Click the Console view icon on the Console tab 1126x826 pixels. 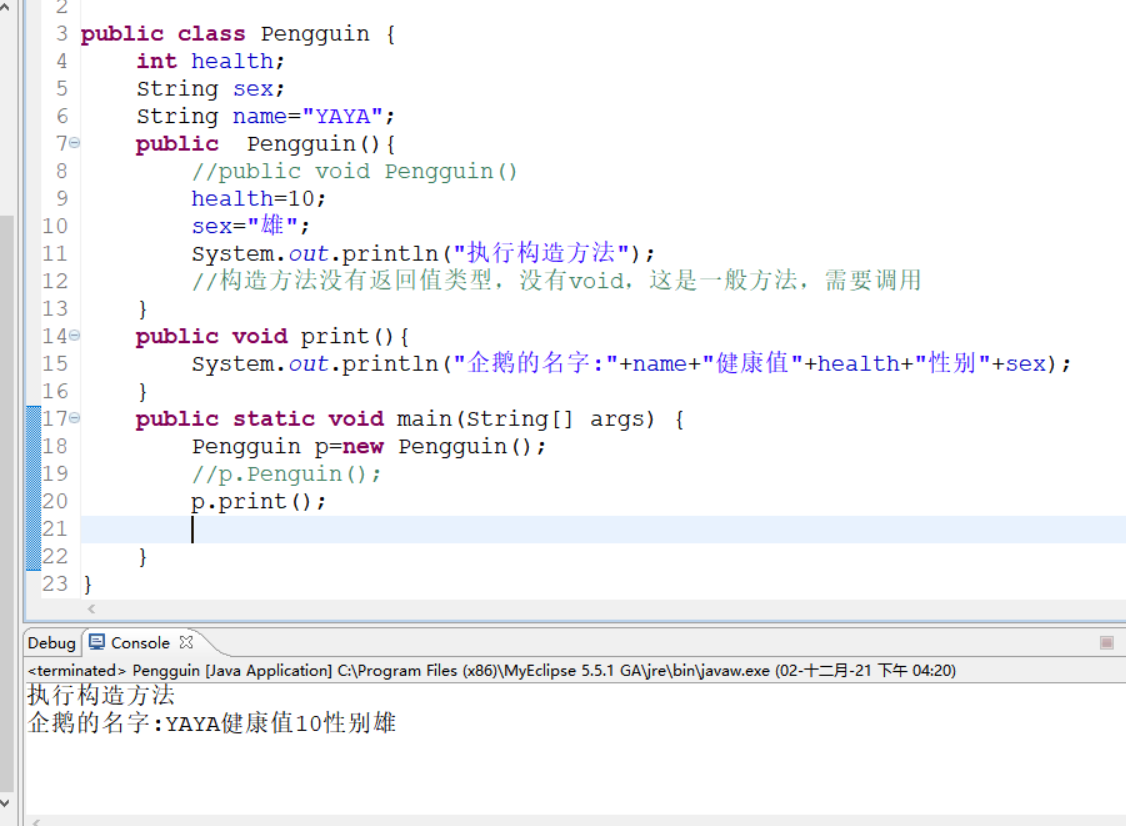coord(95,643)
